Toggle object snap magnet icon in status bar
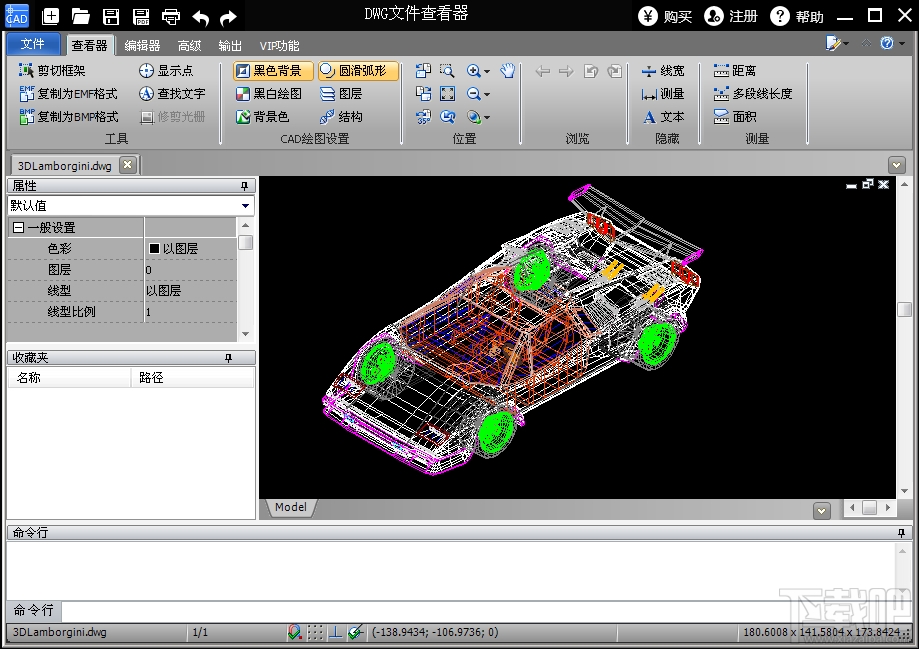Screen dimensions: 919x649 (x=295, y=632)
